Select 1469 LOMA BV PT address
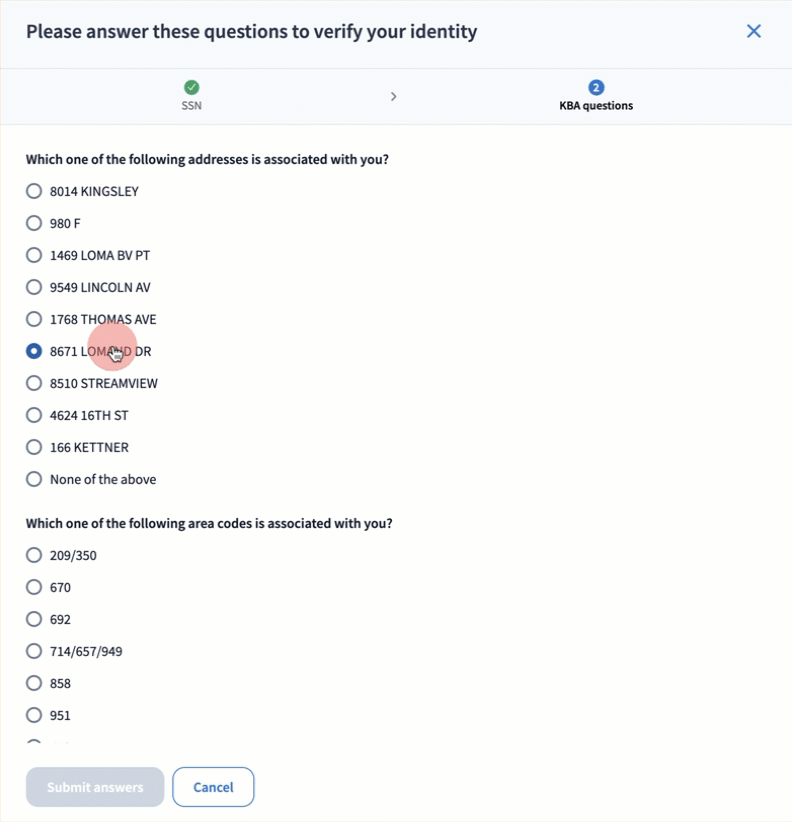Viewport: 792px width, 822px height. [34, 255]
